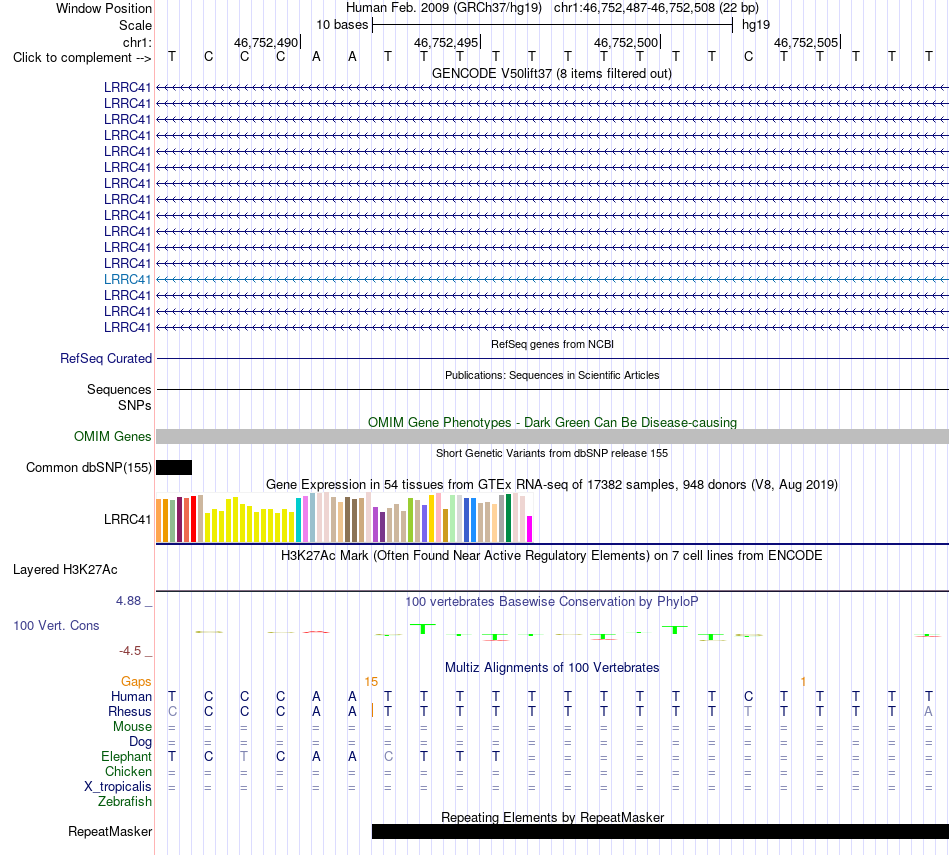Open 'Short Genetic Variants from dbSNP release 155' title
The image size is (950, 855).
552,453
